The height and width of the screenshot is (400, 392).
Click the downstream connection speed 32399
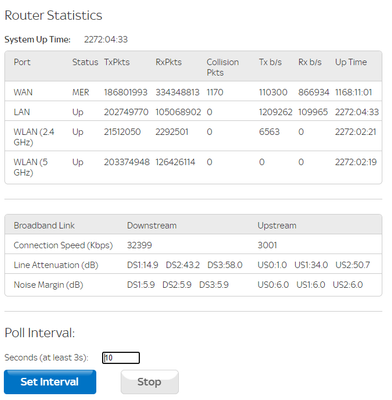(139, 245)
